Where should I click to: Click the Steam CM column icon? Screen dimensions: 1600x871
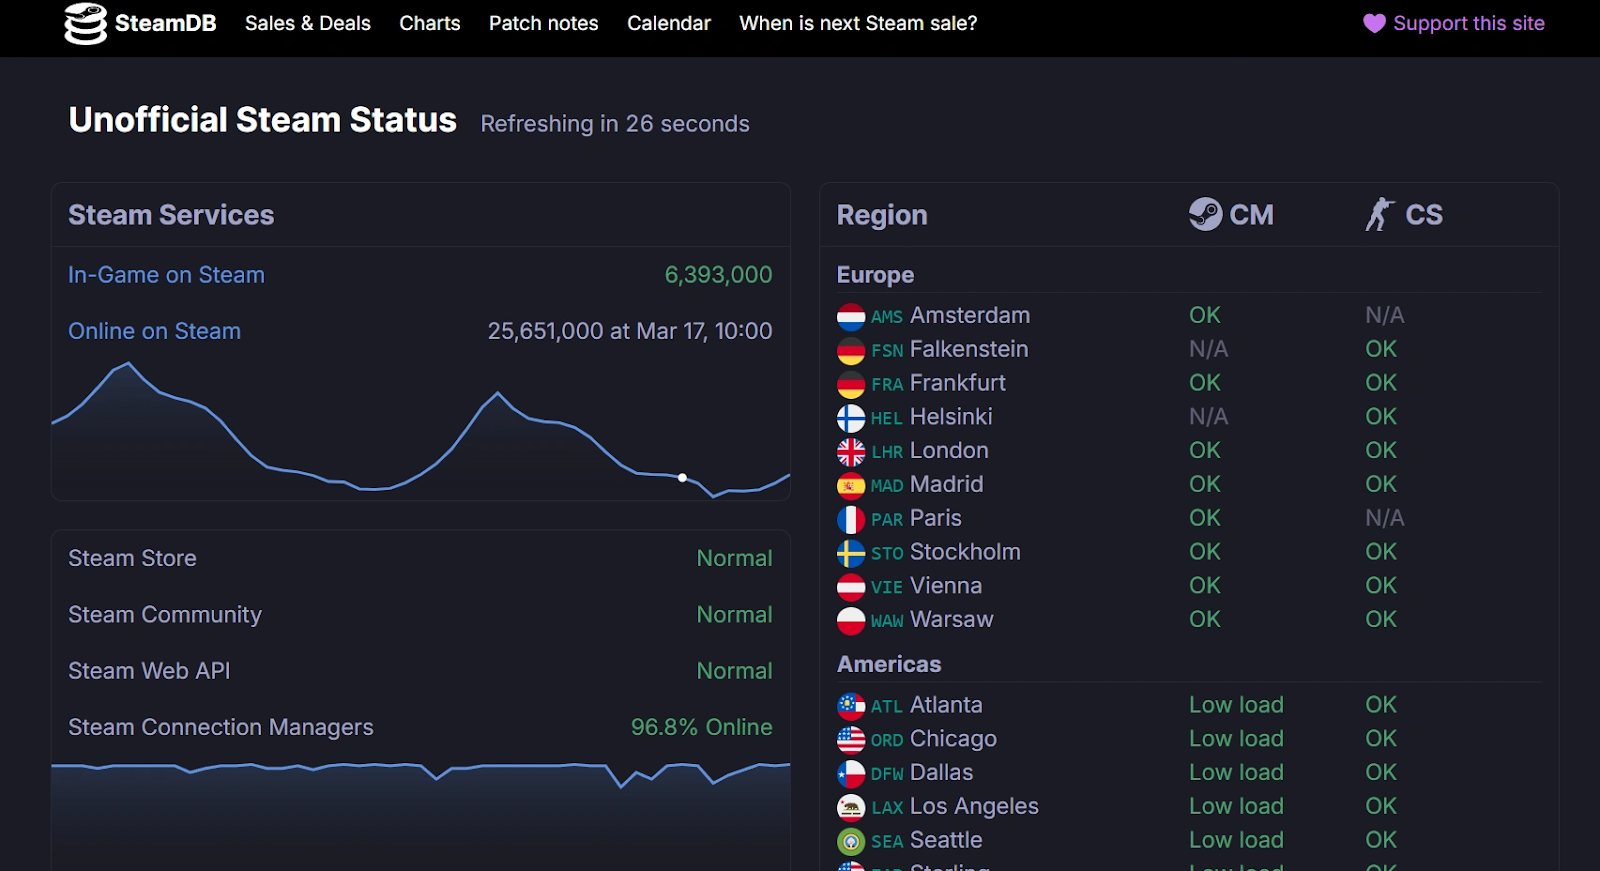point(1205,214)
